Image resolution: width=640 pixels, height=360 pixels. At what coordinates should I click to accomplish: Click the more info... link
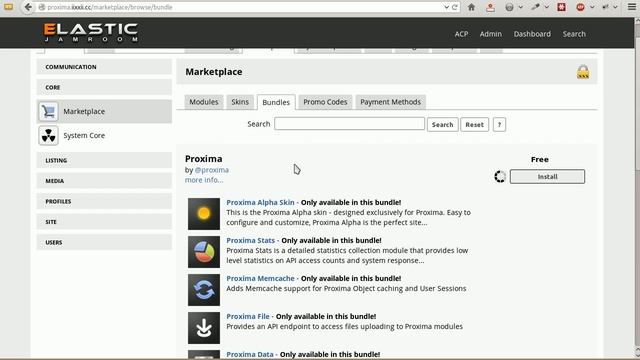[x=204, y=180]
